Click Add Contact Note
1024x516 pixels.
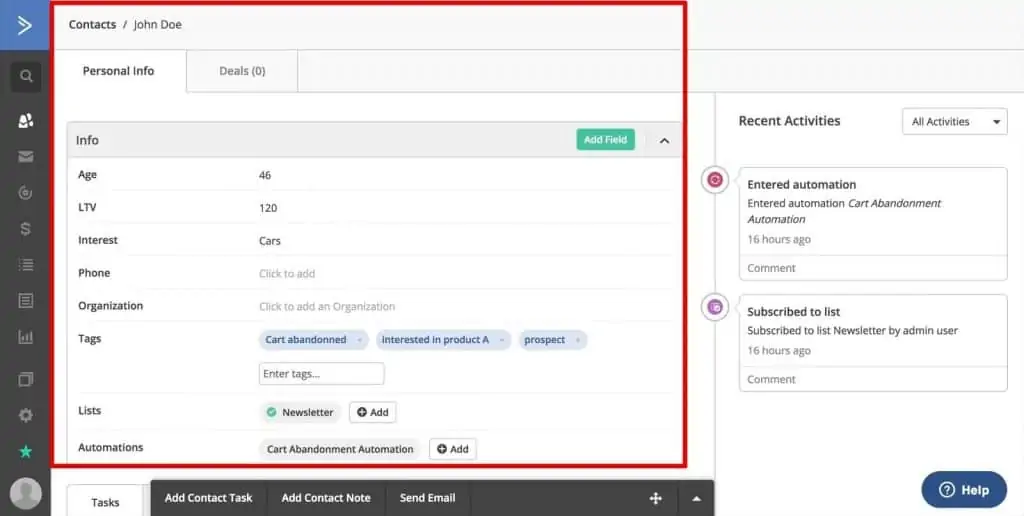pyautogui.click(x=326, y=498)
